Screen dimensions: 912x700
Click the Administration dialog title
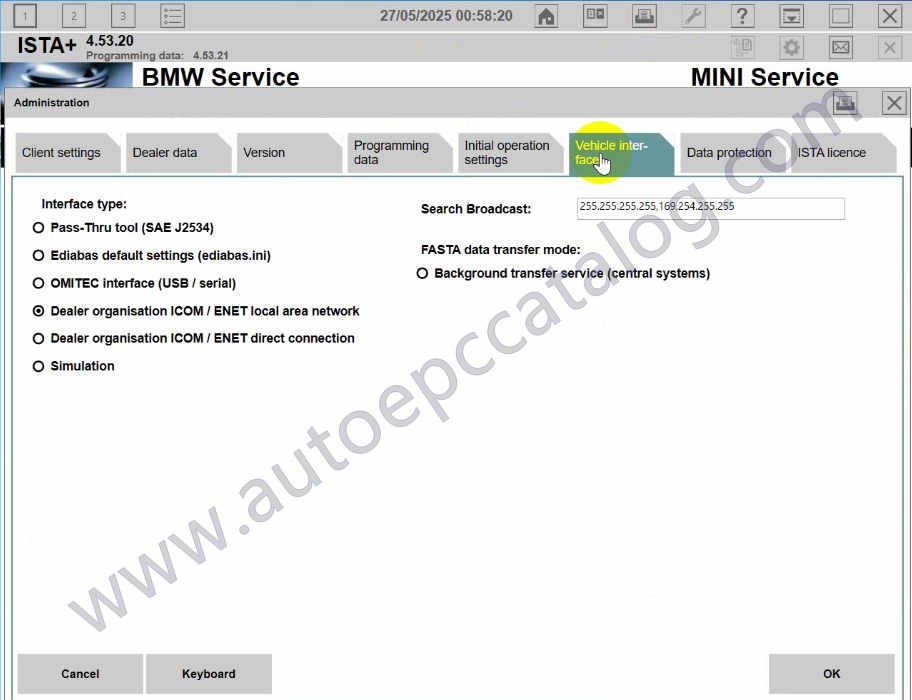pyautogui.click(x=52, y=103)
